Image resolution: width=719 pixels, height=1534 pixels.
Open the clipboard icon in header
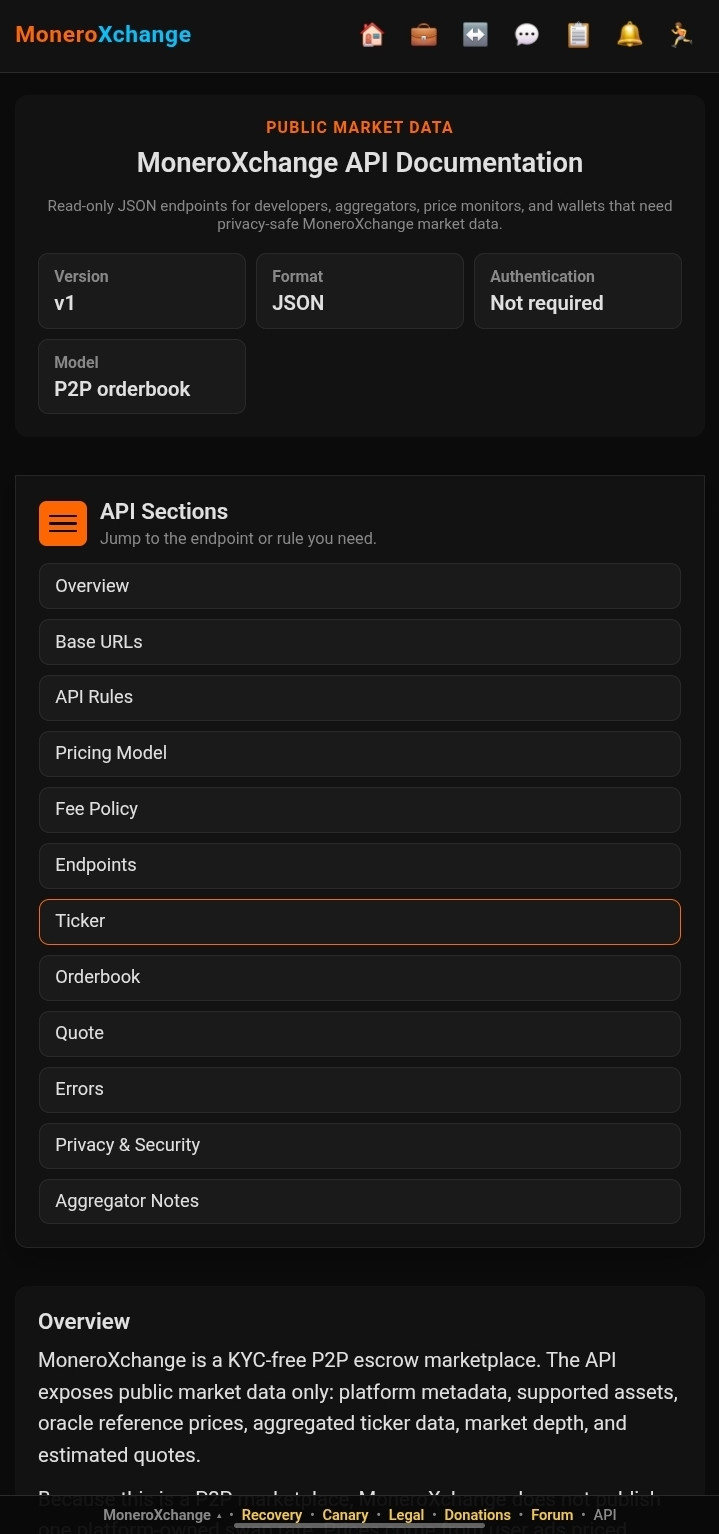[x=578, y=35]
